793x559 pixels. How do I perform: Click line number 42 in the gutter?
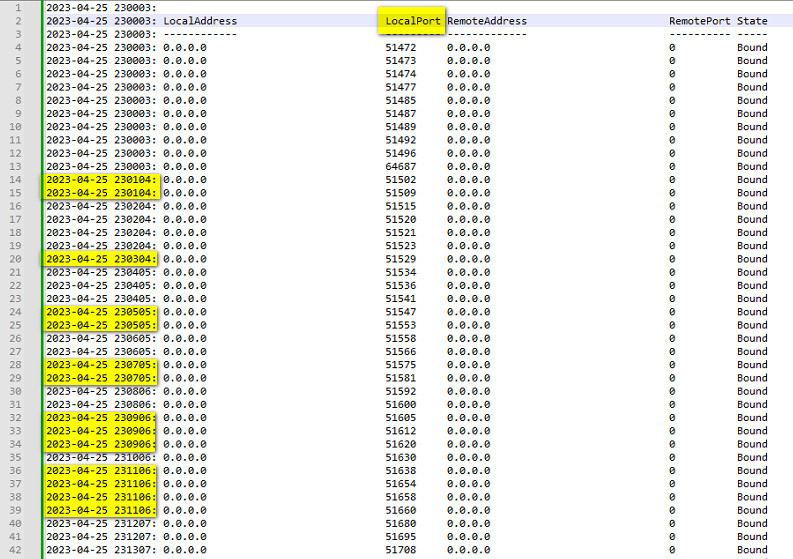(x=15, y=550)
